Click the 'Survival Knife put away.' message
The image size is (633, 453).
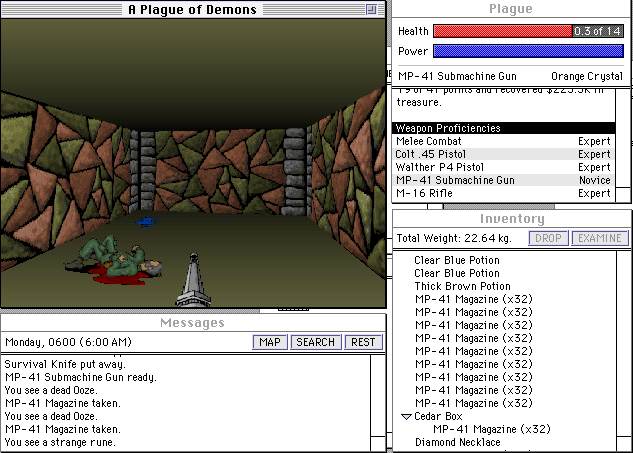pyautogui.click(x=65, y=364)
